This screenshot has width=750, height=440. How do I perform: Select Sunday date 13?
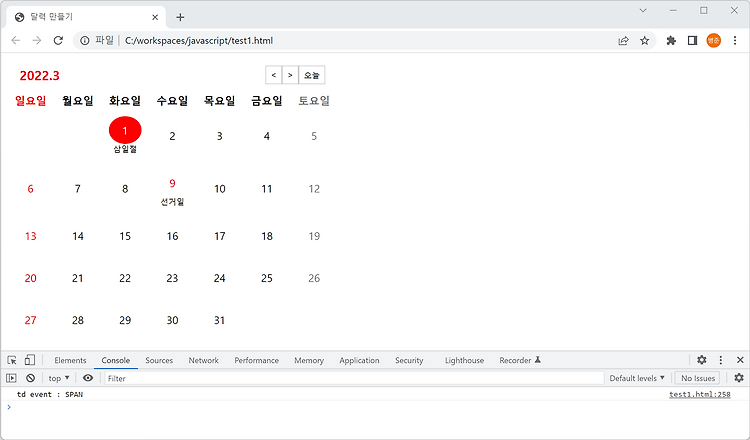coord(31,236)
